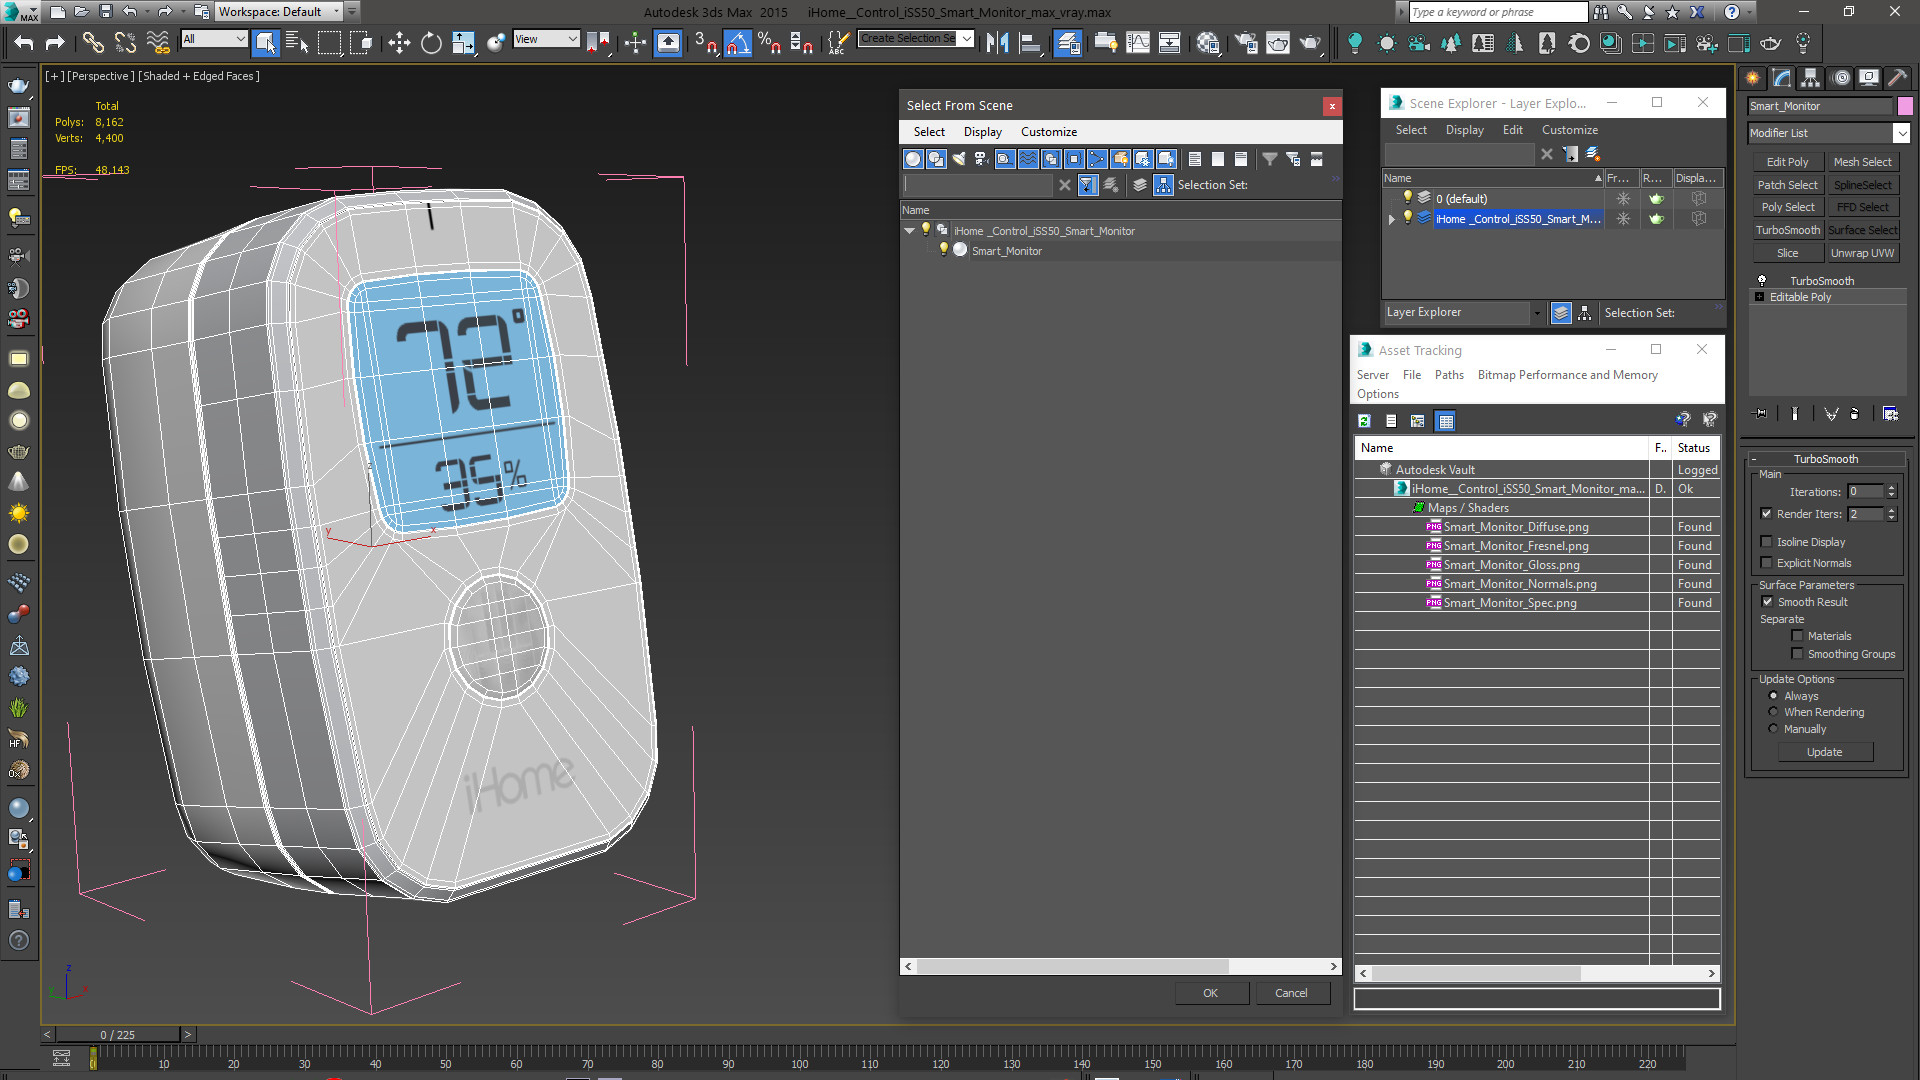Viewport: 1920px width, 1080px height.
Task: Click the pink object color swatch
Action: coord(1905,106)
